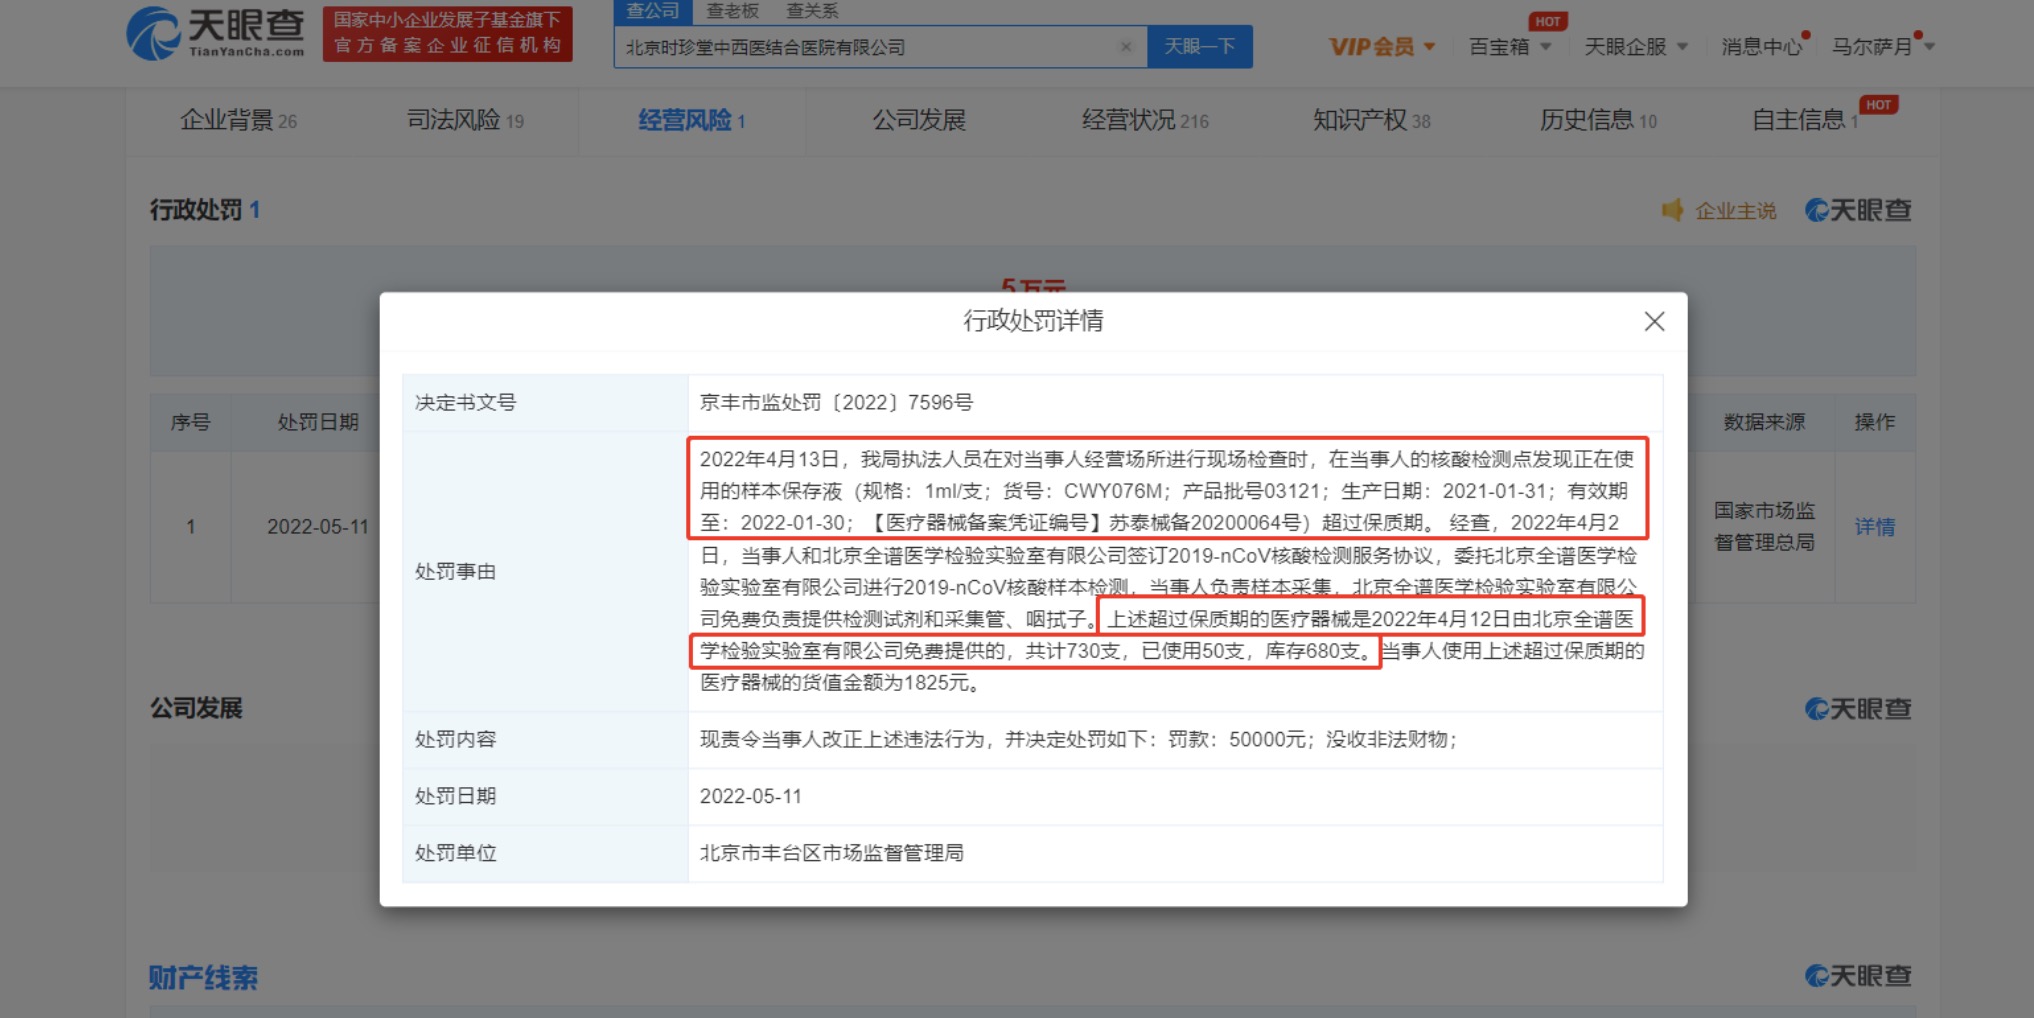The image size is (2034, 1018).
Task: Open the 公司发展 tab
Action: coord(919,121)
